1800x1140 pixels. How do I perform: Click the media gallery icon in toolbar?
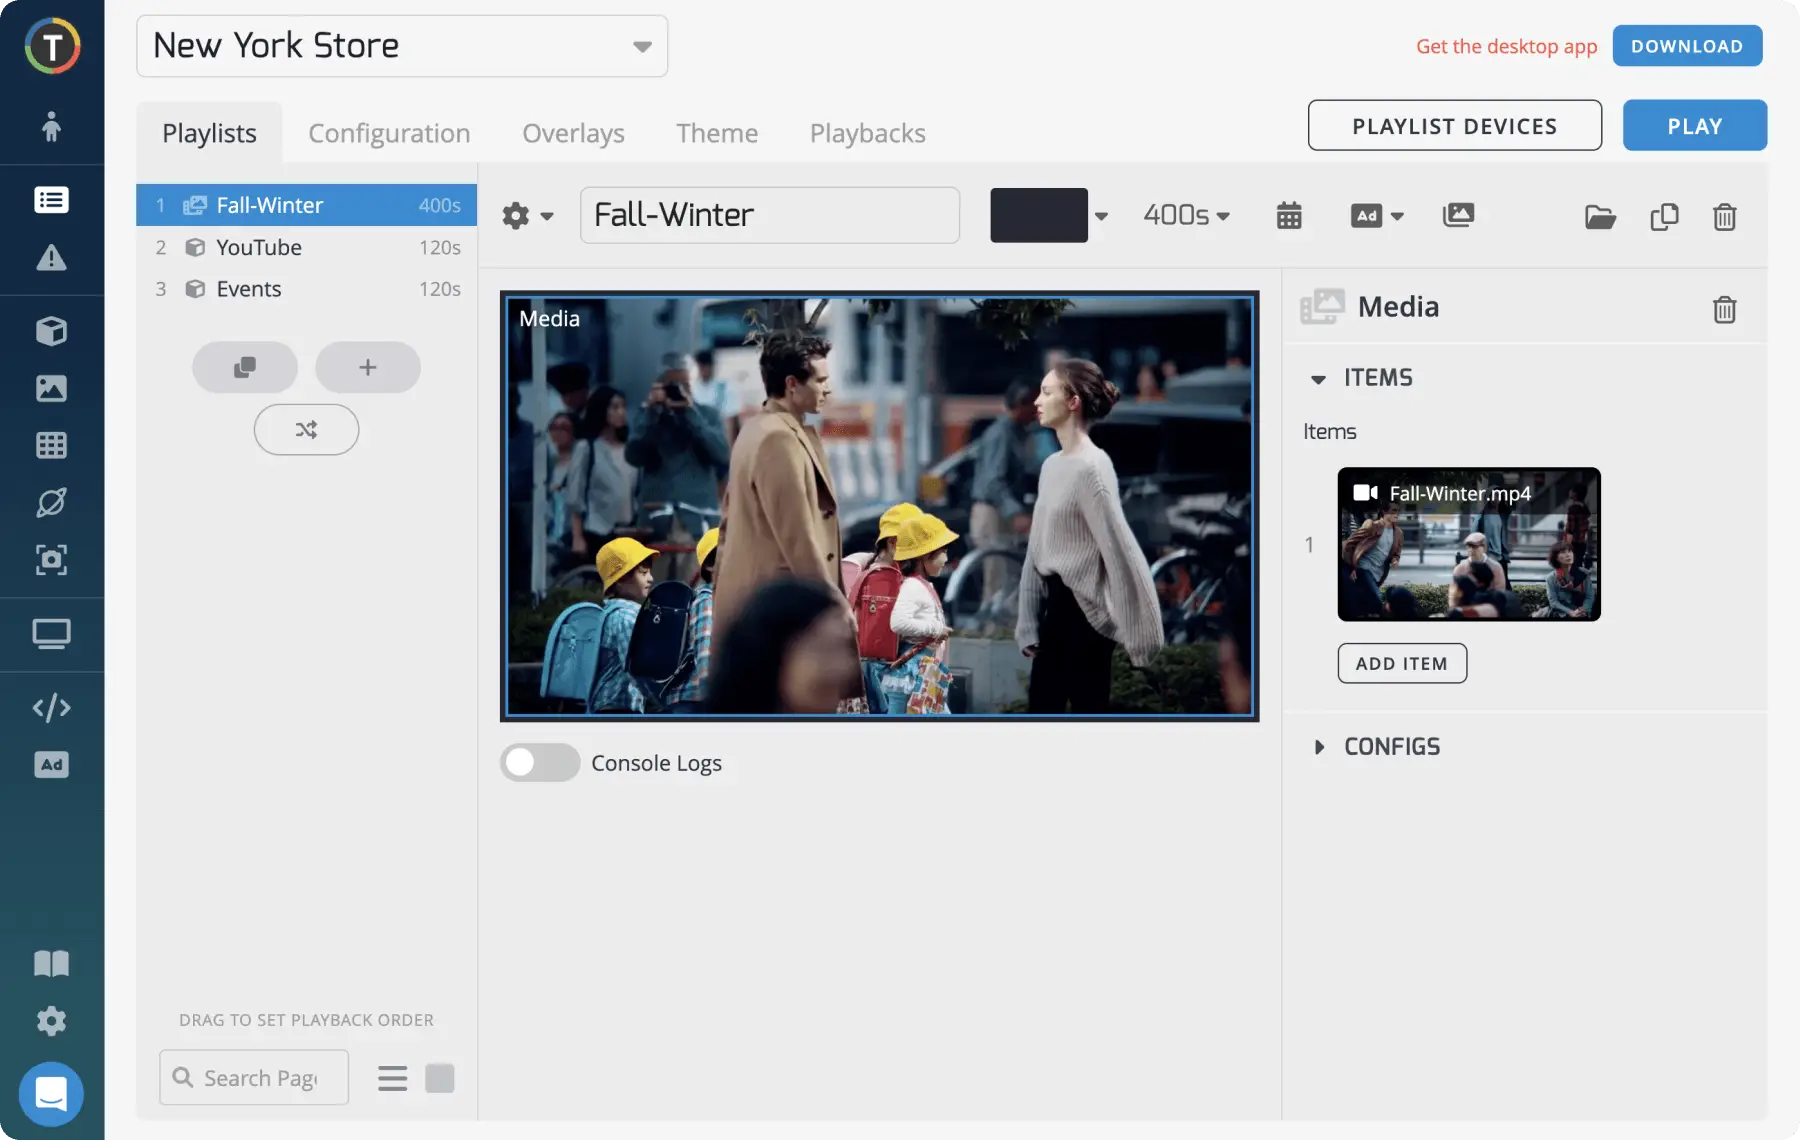click(x=1458, y=215)
